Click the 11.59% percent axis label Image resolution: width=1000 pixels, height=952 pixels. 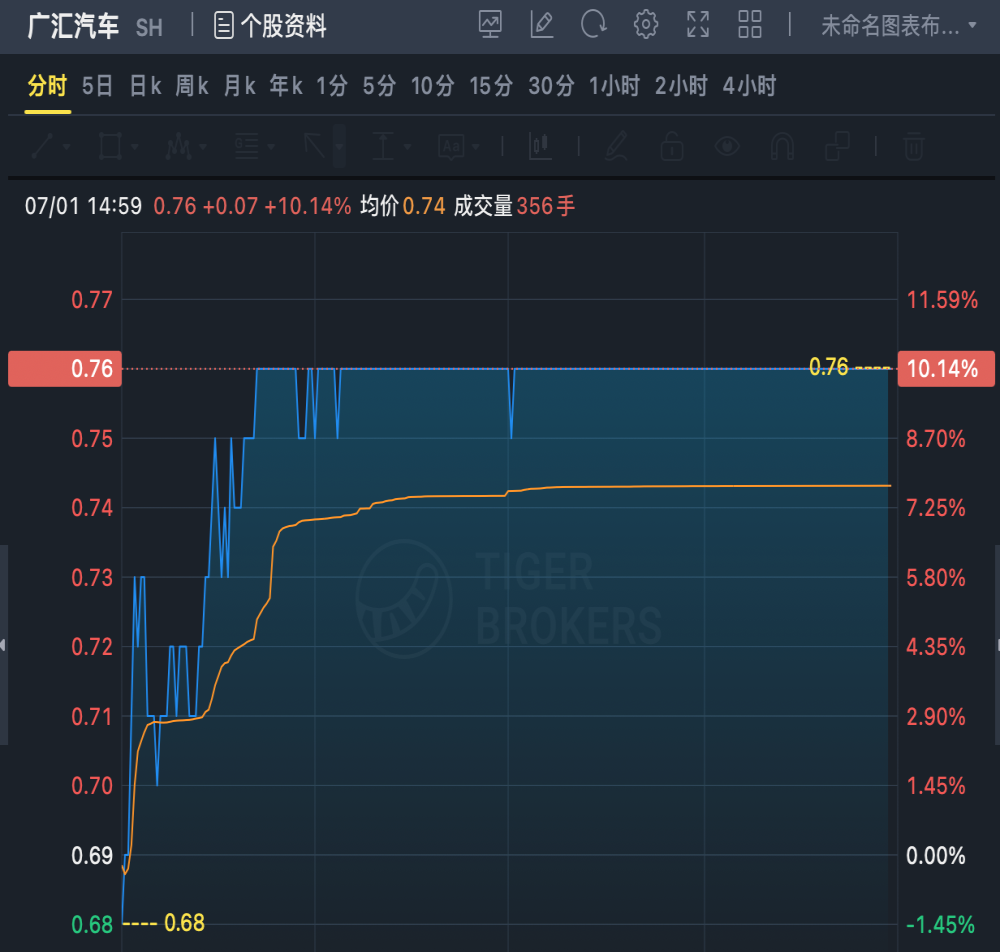(x=942, y=300)
